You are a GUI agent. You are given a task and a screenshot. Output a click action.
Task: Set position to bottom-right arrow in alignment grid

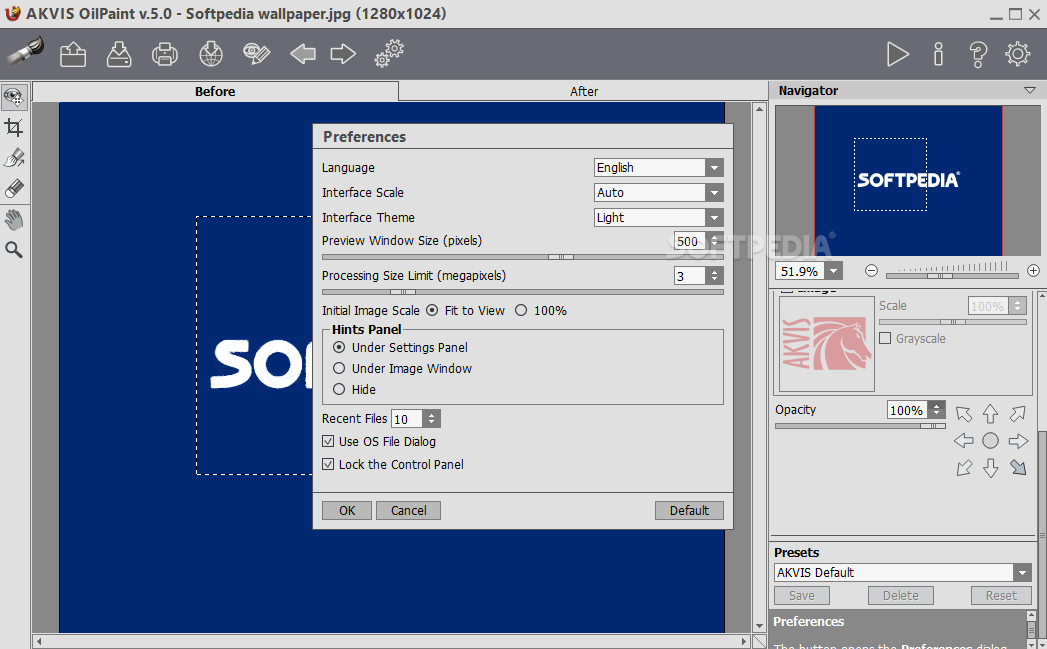(x=1018, y=467)
